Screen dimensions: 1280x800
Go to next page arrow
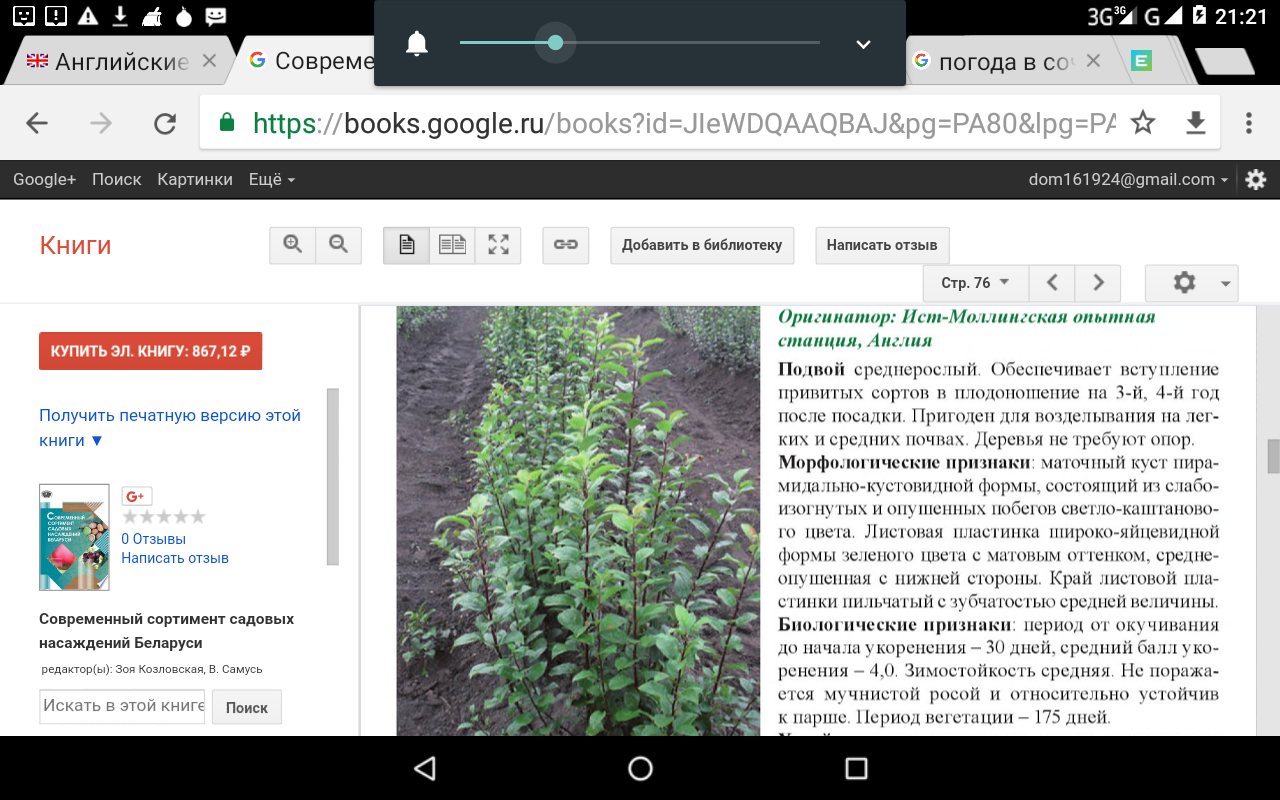(x=1098, y=283)
